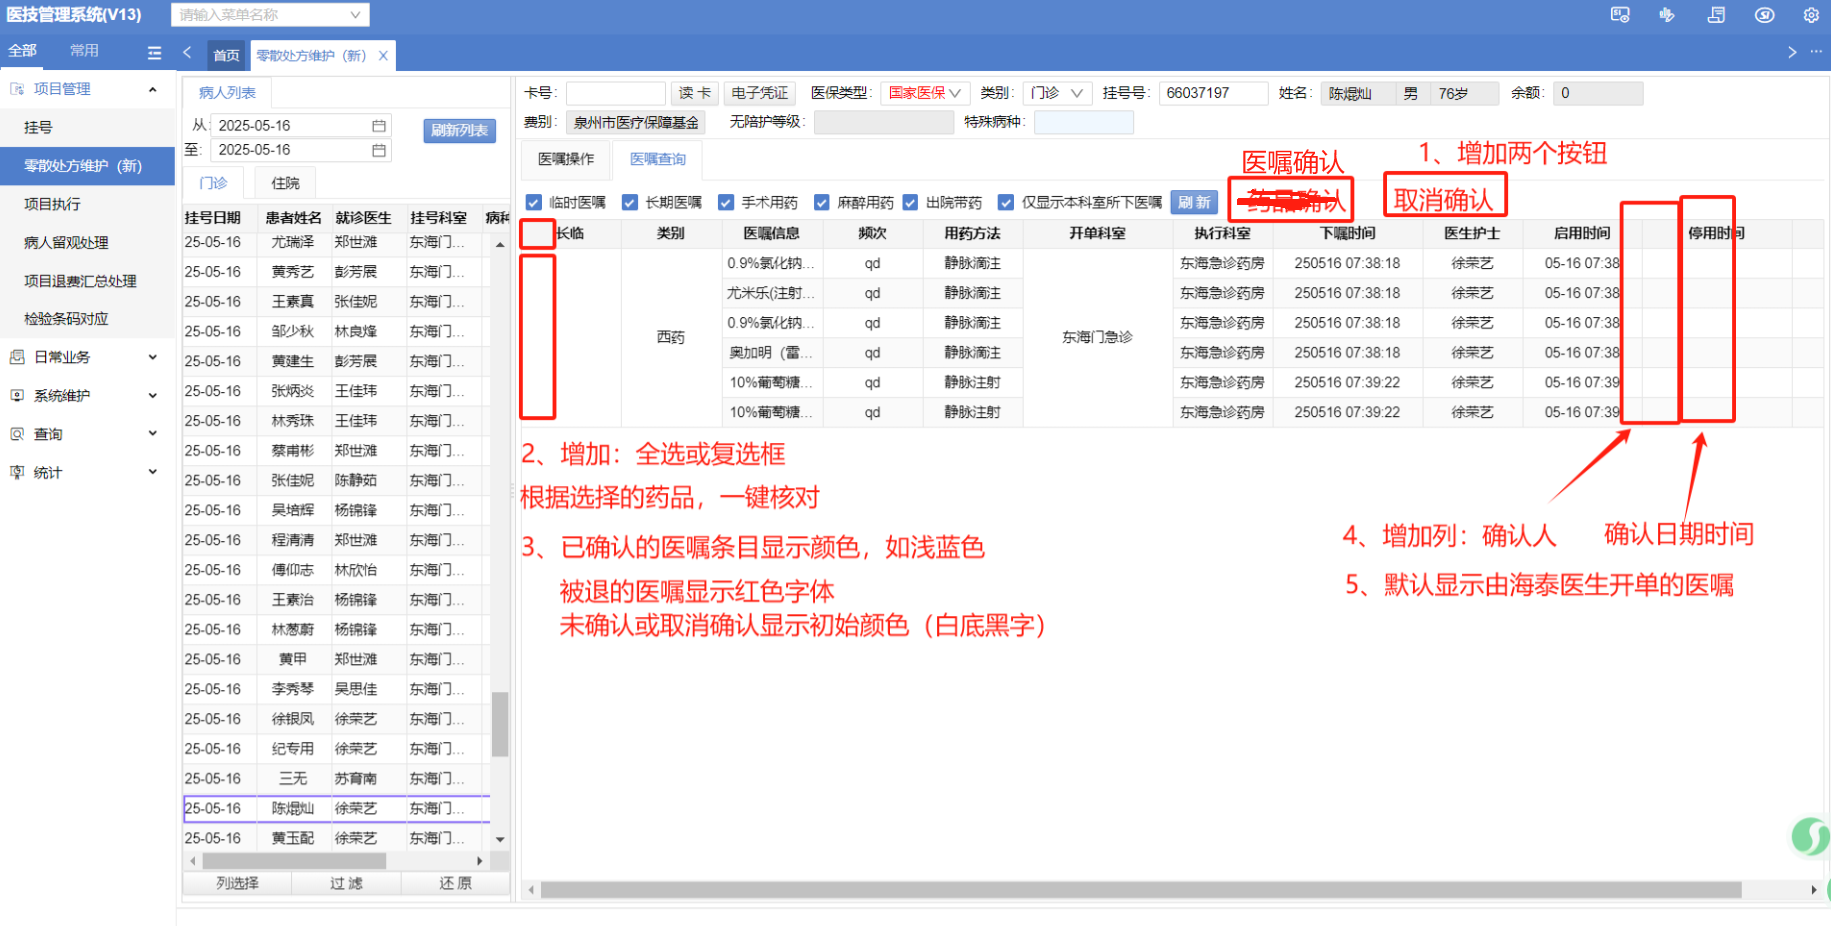Open 检验条码对应 in the sidebar

pyautogui.click(x=87, y=319)
